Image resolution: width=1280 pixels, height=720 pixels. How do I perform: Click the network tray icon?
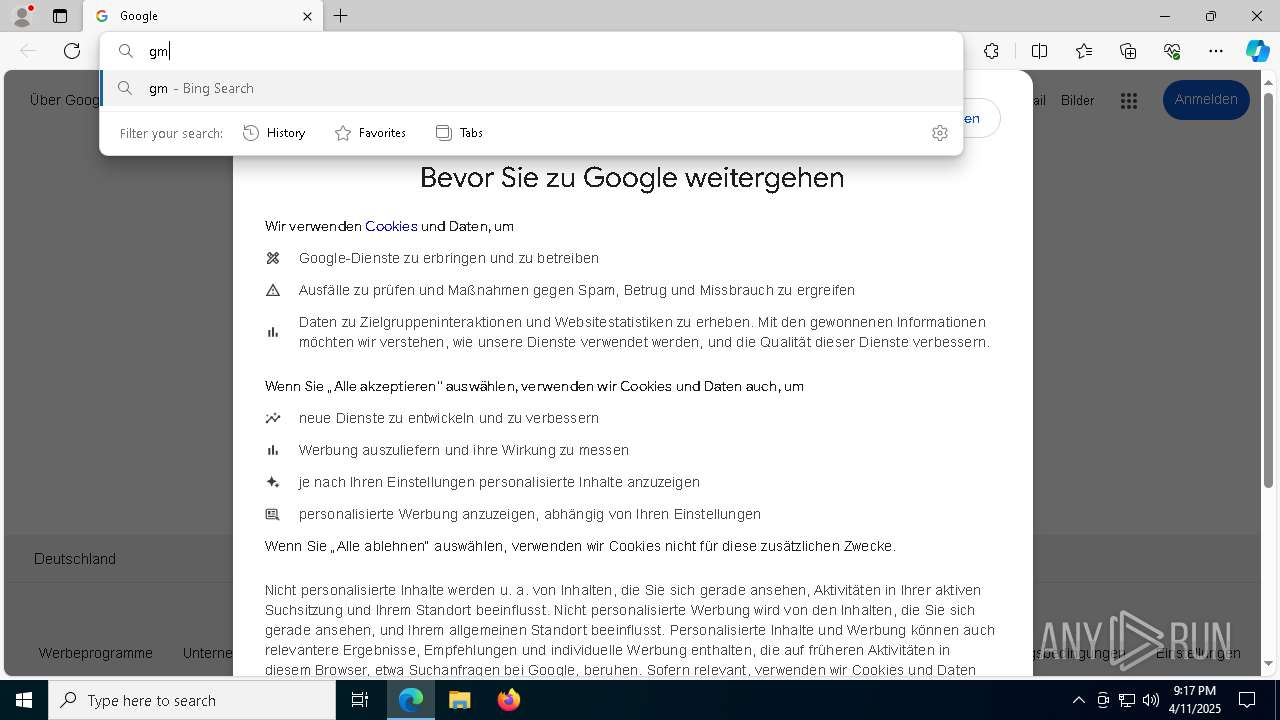1127,700
